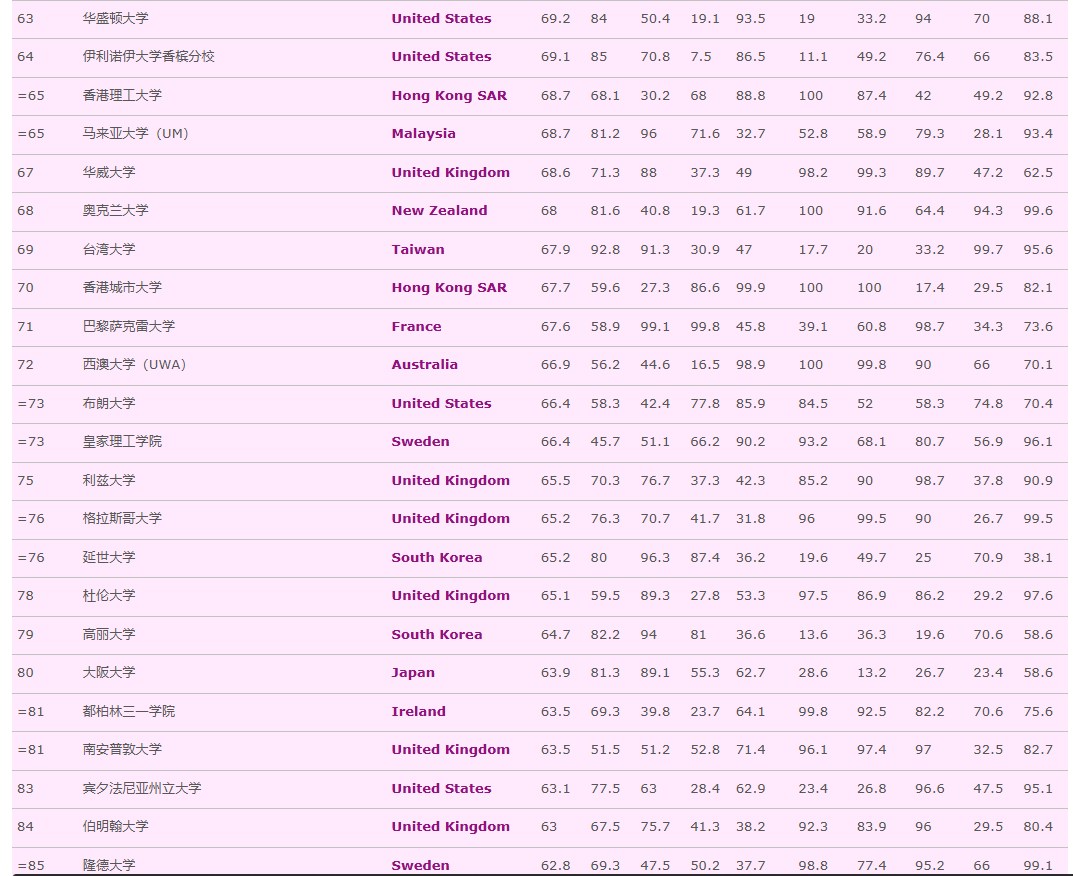Select 伊利诺伊大学香槟分校 in row 64
Image resolution: width=1073 pixels, height=876 pixels.
[x=148, y=57]
